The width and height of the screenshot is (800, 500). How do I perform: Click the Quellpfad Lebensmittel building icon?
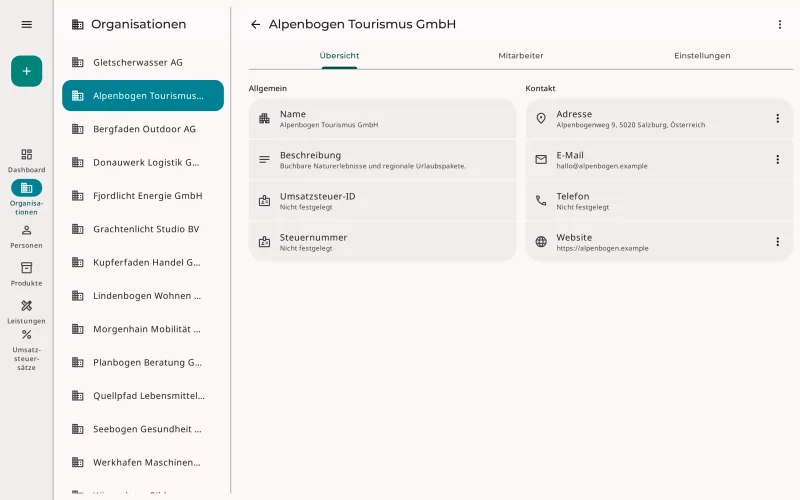(78, 395)
